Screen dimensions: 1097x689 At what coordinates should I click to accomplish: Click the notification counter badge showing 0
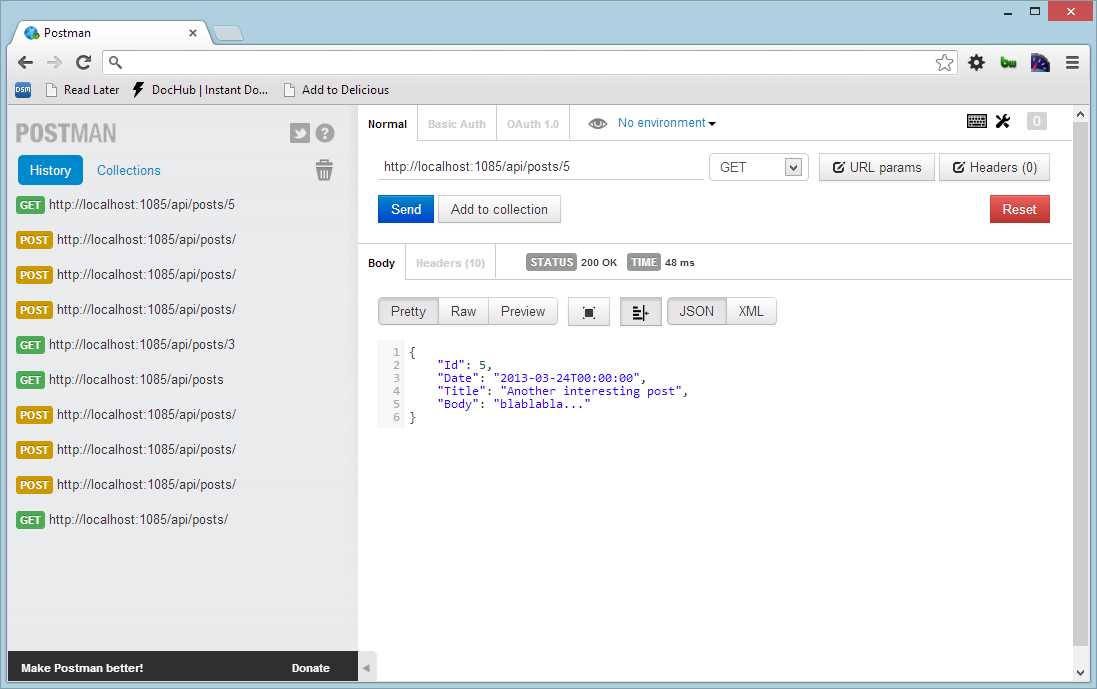[x=1037, y=121]
